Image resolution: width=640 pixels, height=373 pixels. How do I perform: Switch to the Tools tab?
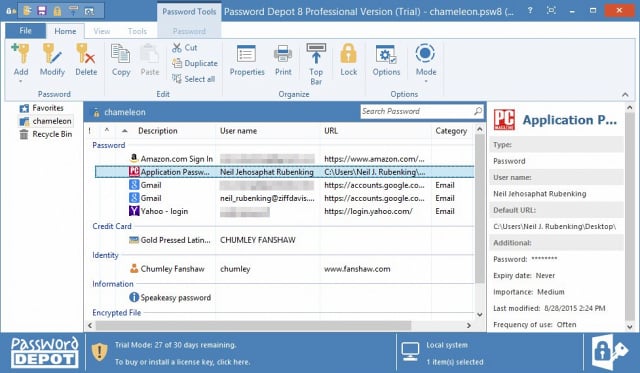137,31
